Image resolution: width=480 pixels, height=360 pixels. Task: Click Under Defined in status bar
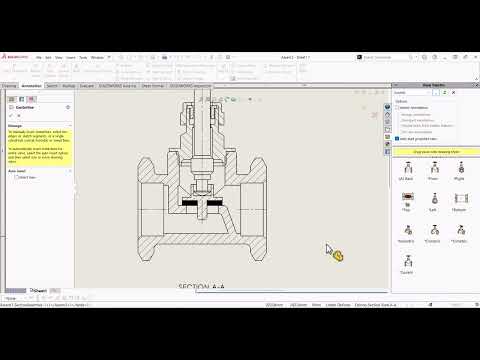pos(338,305)
